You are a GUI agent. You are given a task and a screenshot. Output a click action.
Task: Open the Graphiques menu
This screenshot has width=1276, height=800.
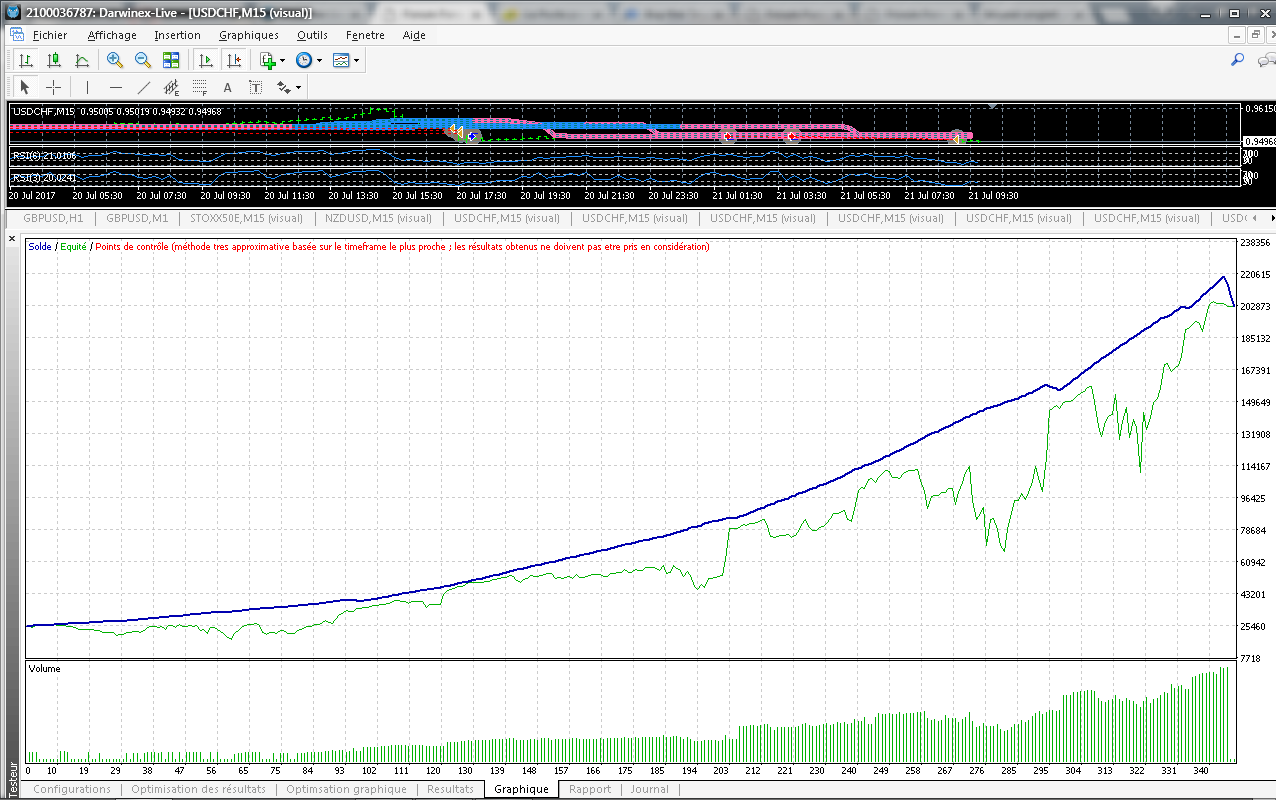click(x=248, y=35)
